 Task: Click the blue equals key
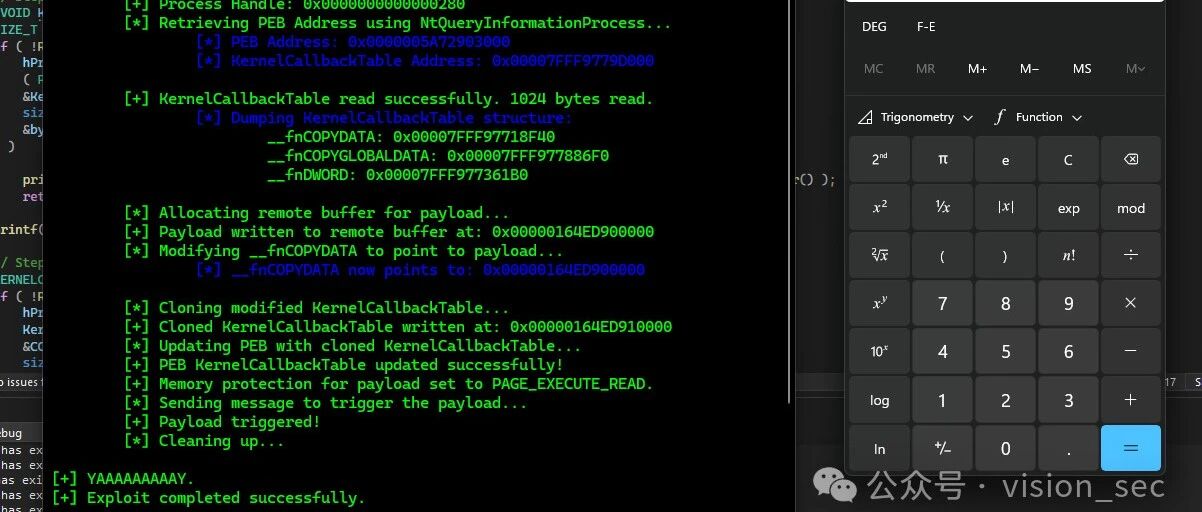coord(1131,448)
